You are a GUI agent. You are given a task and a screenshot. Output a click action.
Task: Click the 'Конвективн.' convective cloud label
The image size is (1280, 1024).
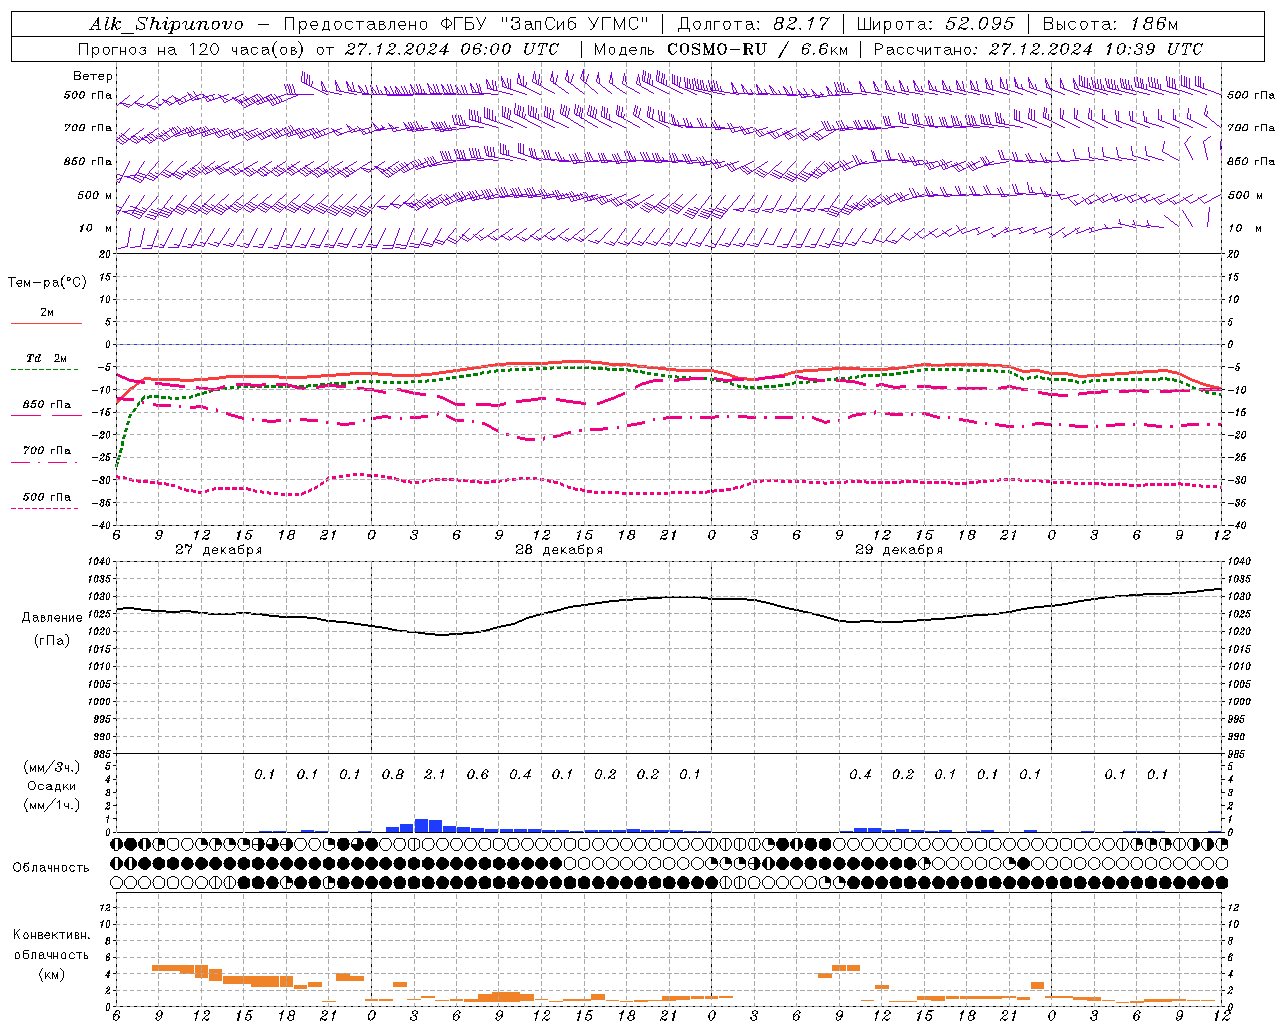52,935
